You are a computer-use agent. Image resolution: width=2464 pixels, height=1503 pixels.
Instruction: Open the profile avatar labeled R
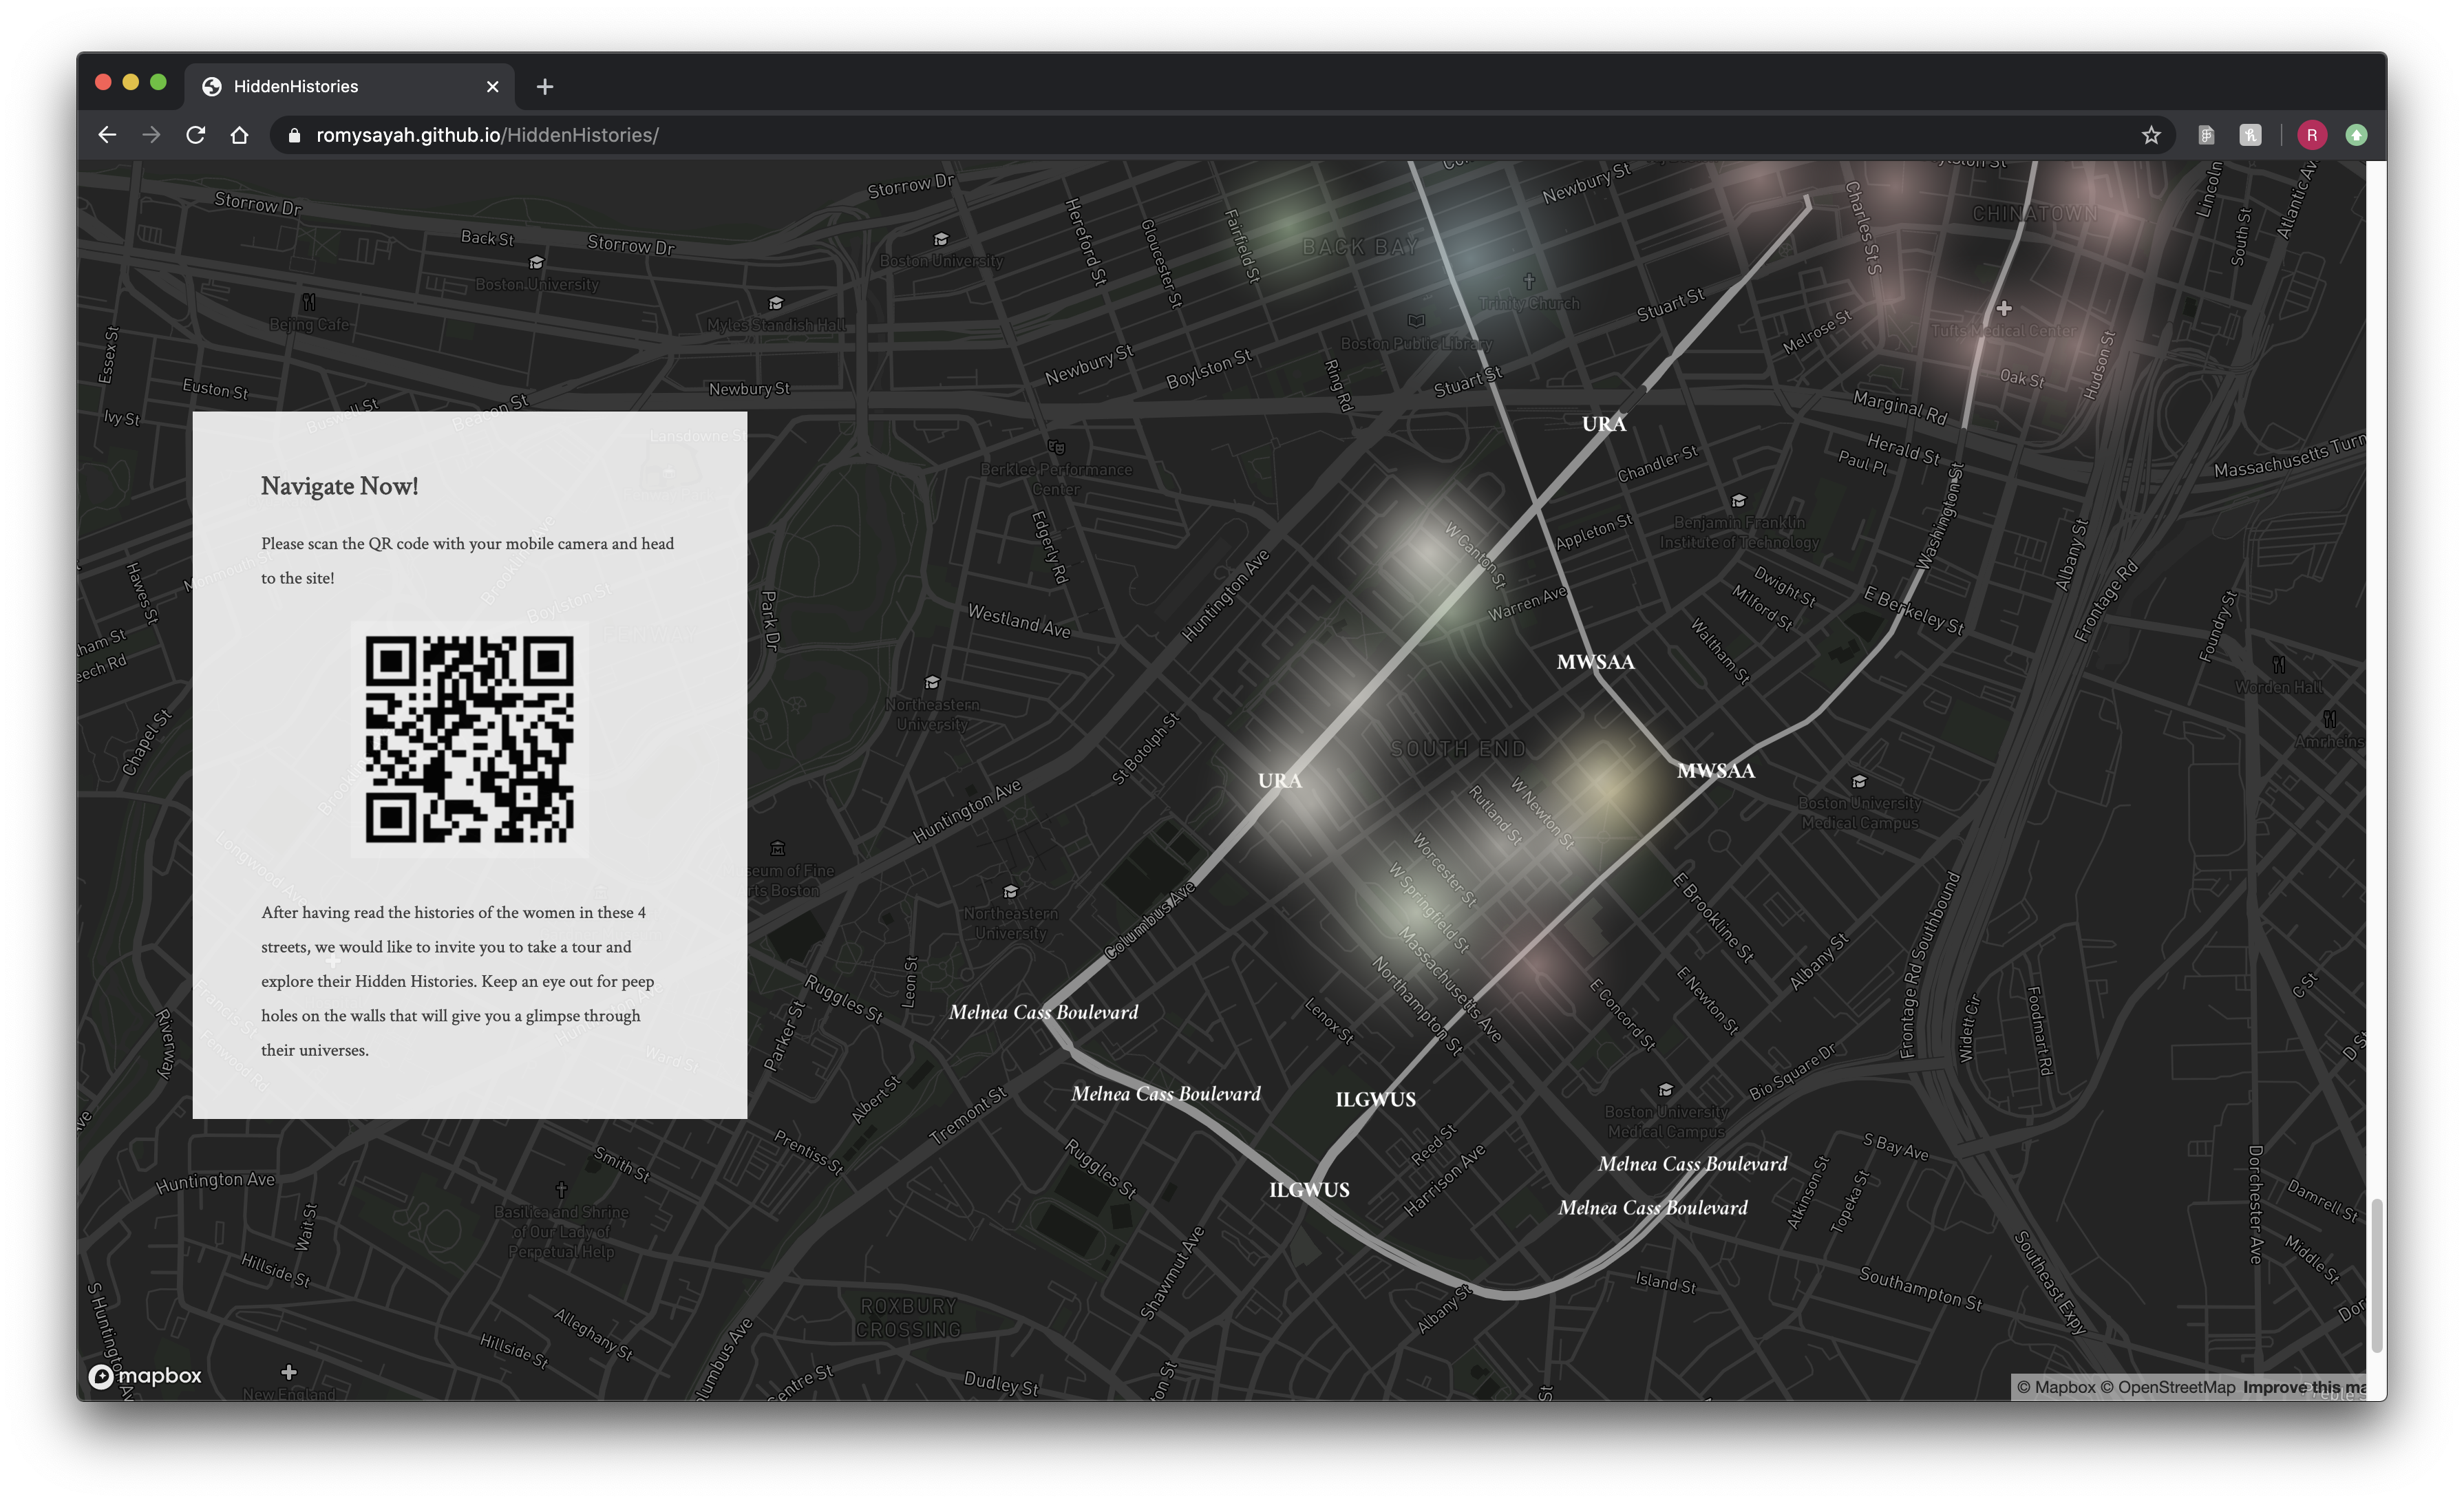tap(2311, 135)
